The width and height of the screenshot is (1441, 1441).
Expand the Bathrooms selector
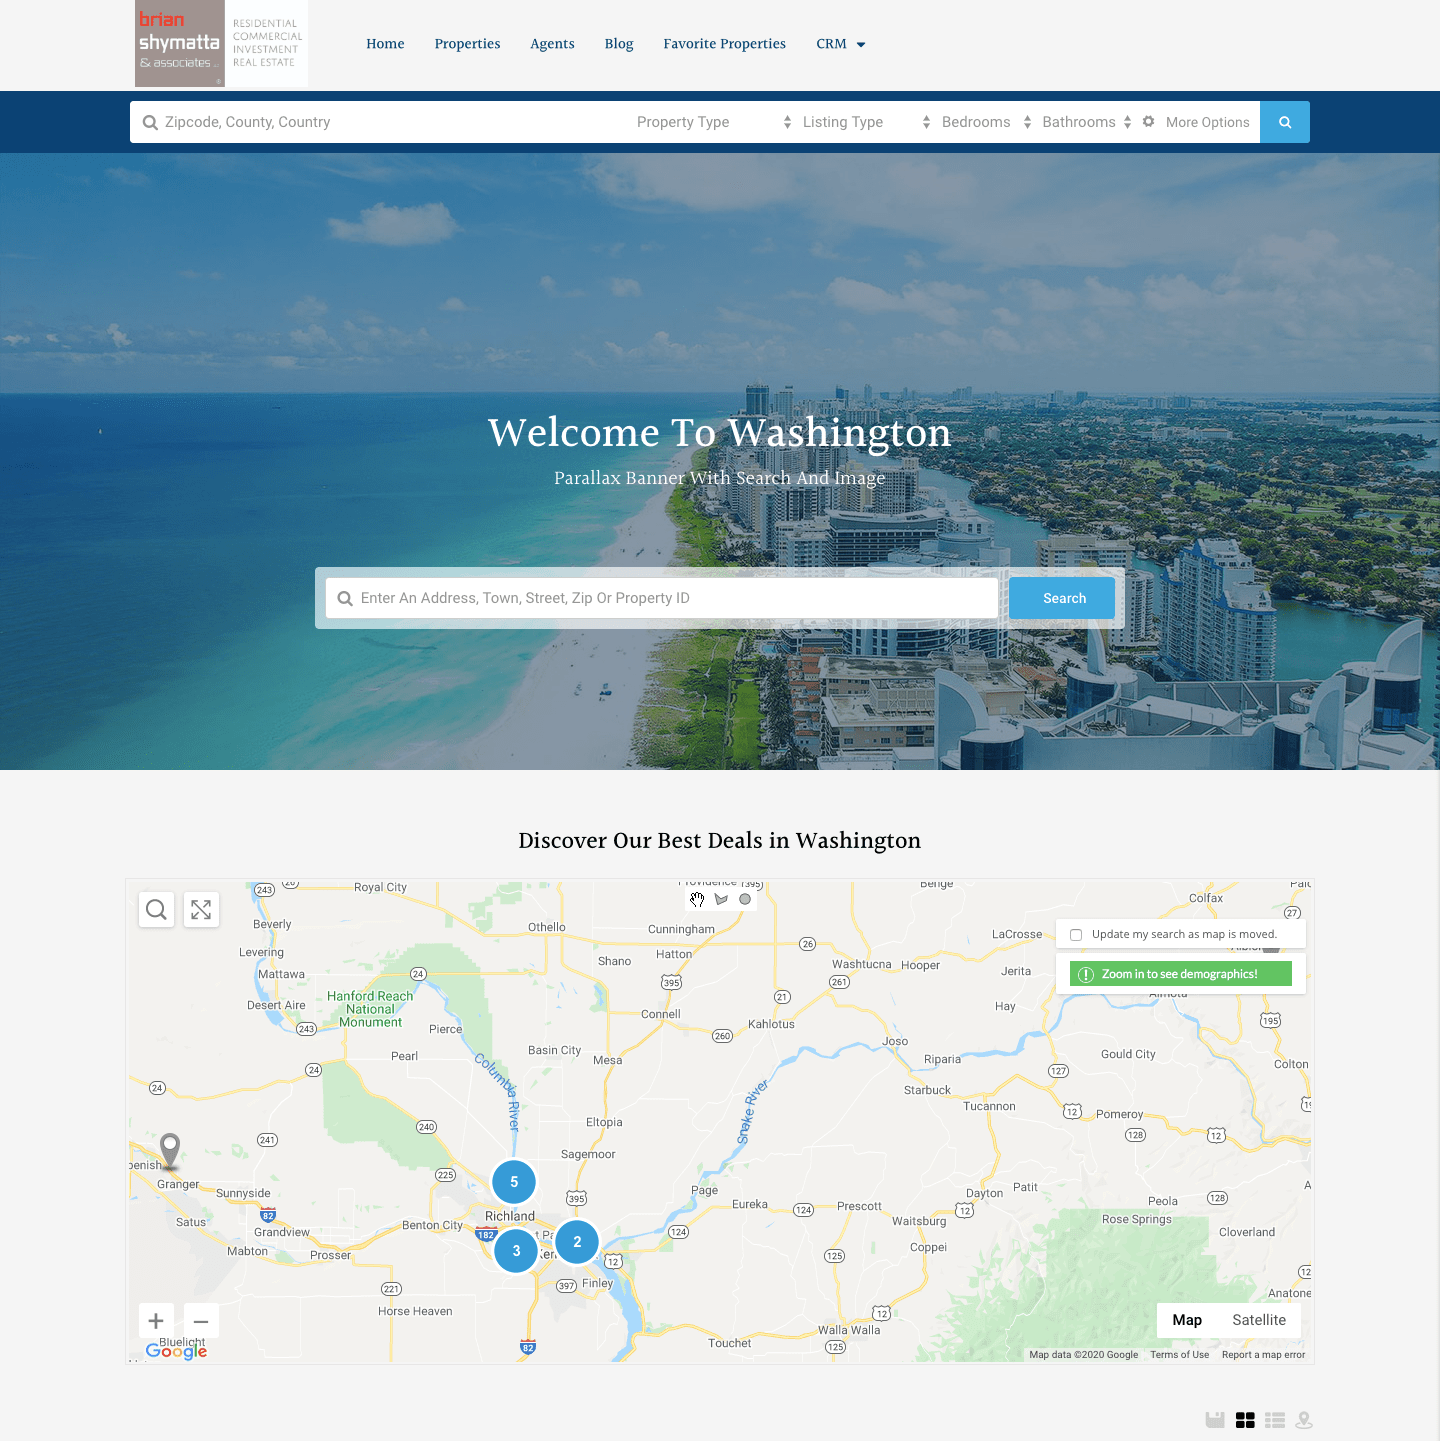1086,122
